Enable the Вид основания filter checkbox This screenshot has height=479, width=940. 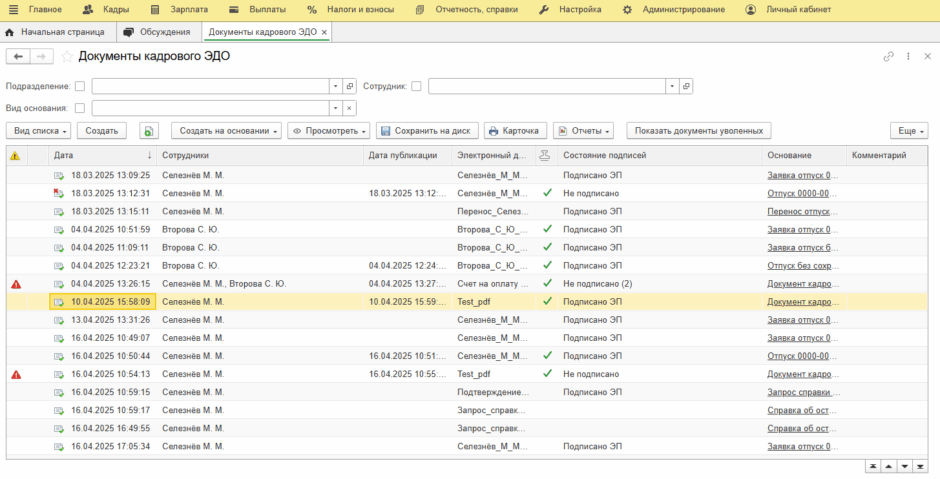pos(80,109)
